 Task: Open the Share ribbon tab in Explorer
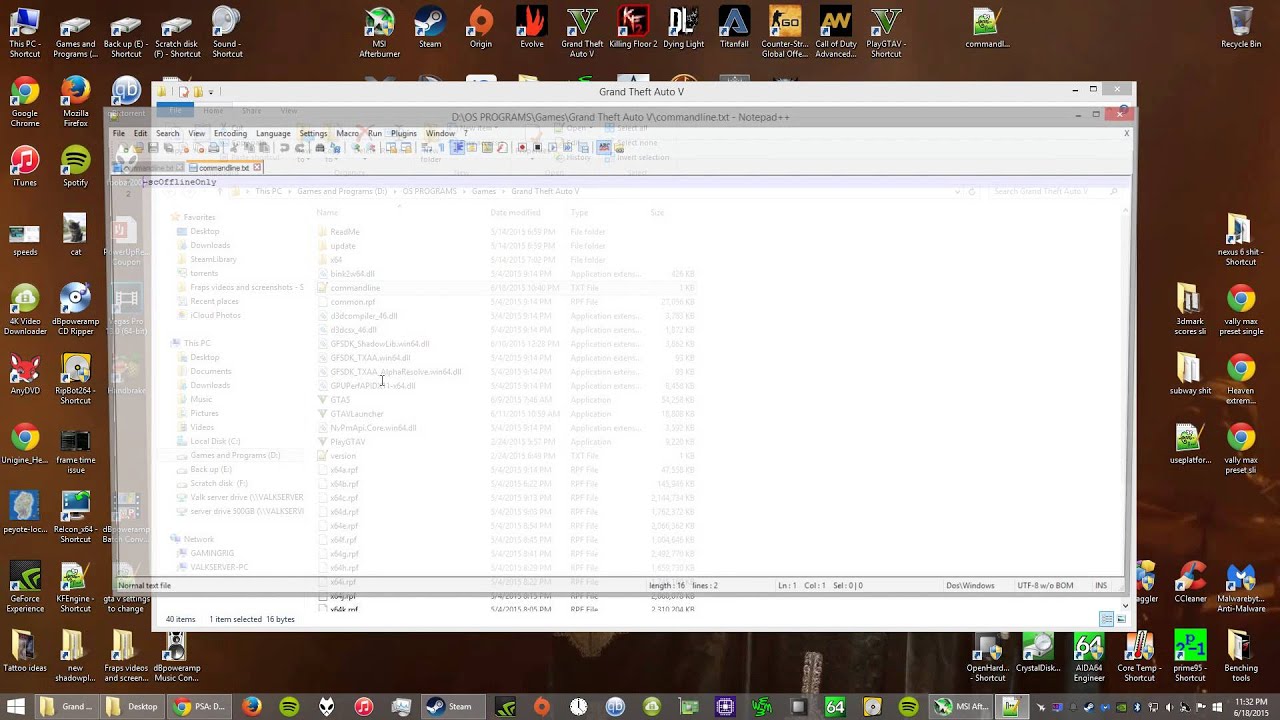(251, 110)
